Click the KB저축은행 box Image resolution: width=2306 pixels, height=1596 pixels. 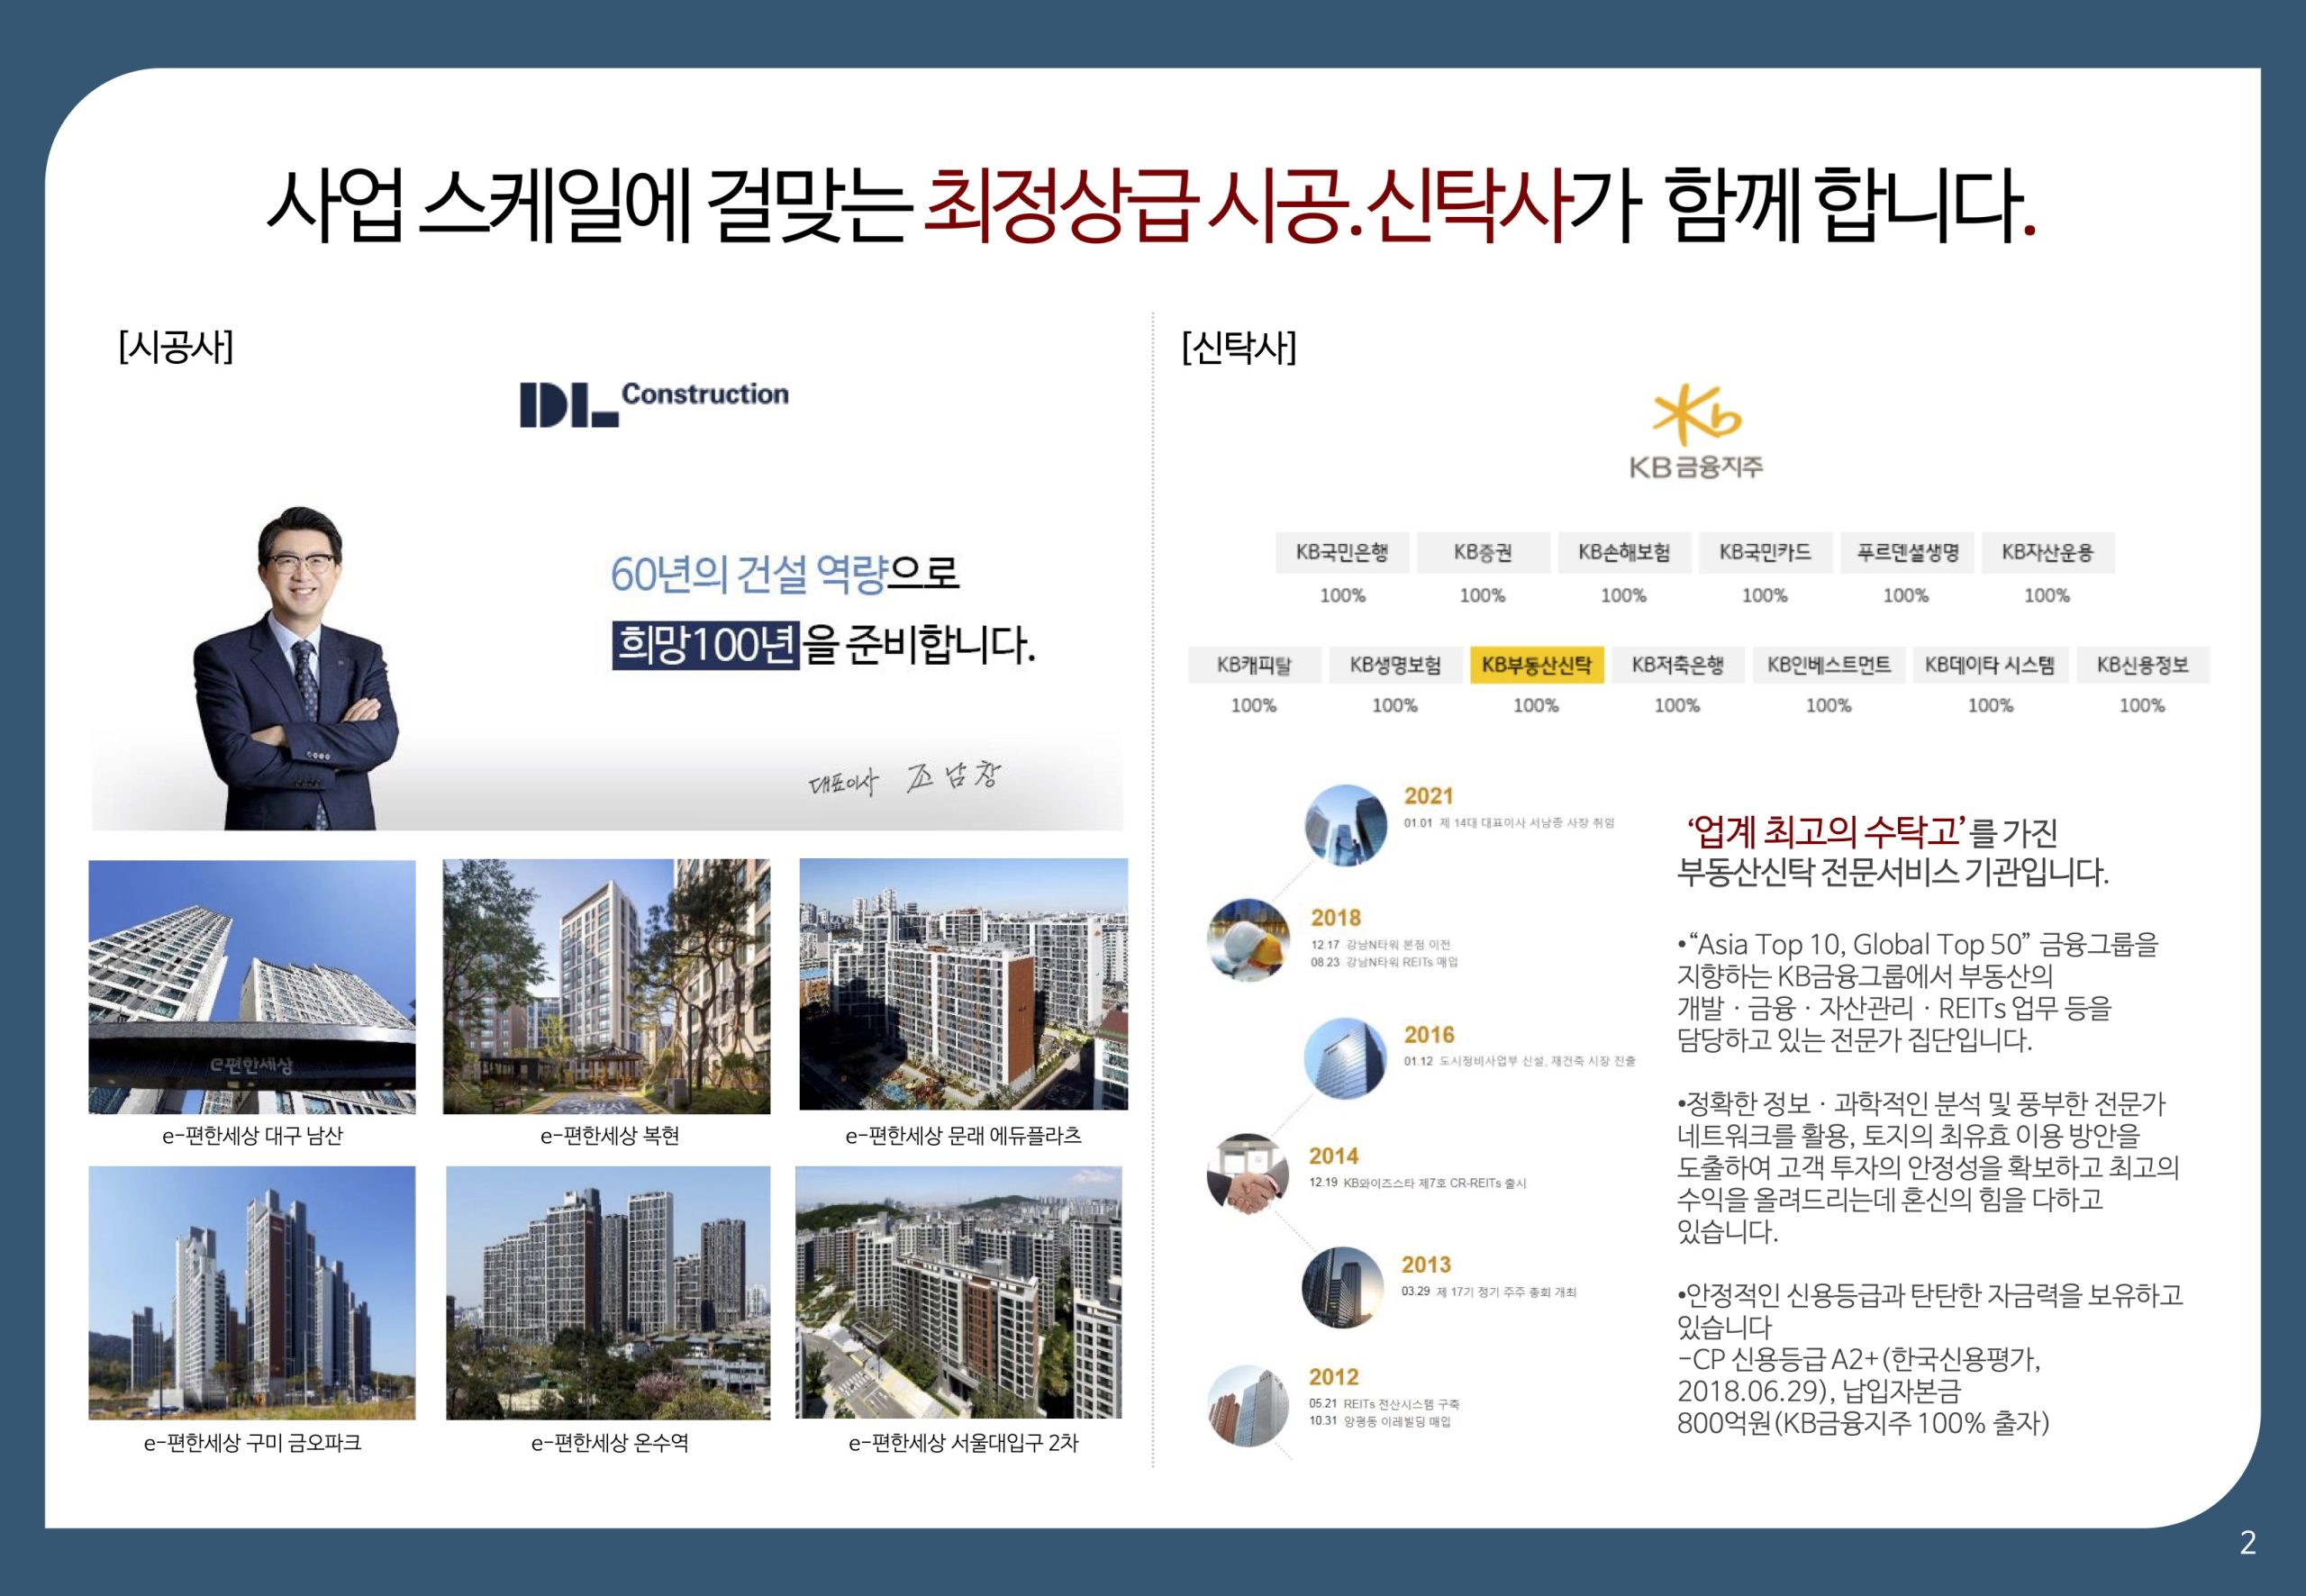(1678, 665)
